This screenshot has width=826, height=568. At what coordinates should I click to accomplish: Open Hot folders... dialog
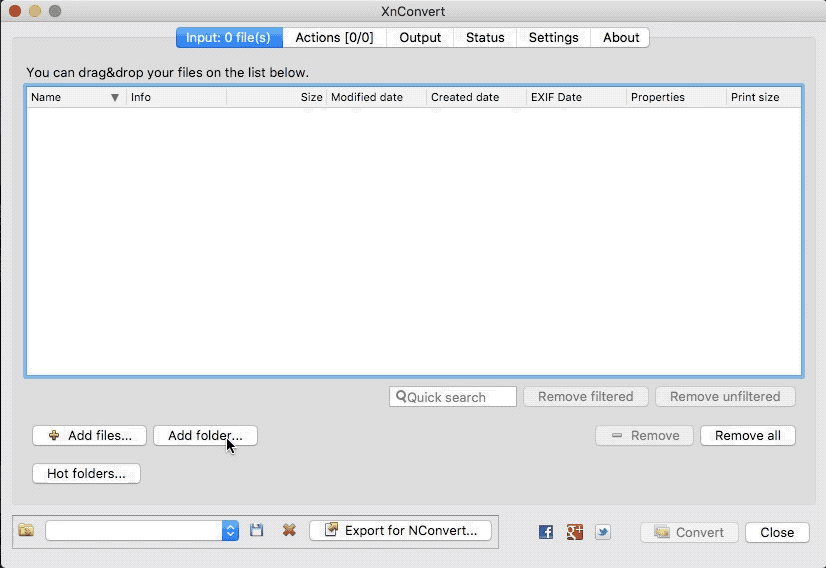pyautogui.click(x=86, y=474)
